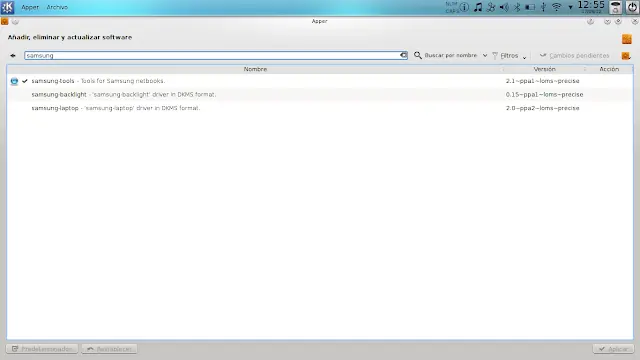Toggle the samsung-tools installed checkmark
The image size is (640, 360).
click(x=25, y=81)
